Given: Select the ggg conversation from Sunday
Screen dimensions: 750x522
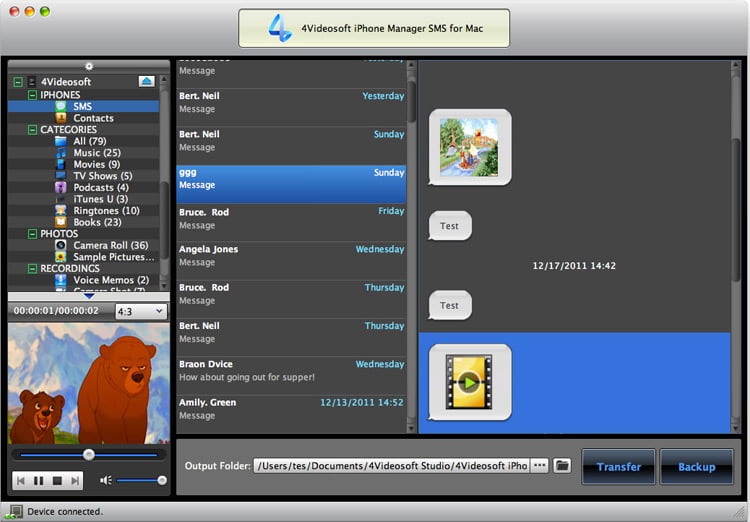Looking at the screenshot, I should click(291, 184).
